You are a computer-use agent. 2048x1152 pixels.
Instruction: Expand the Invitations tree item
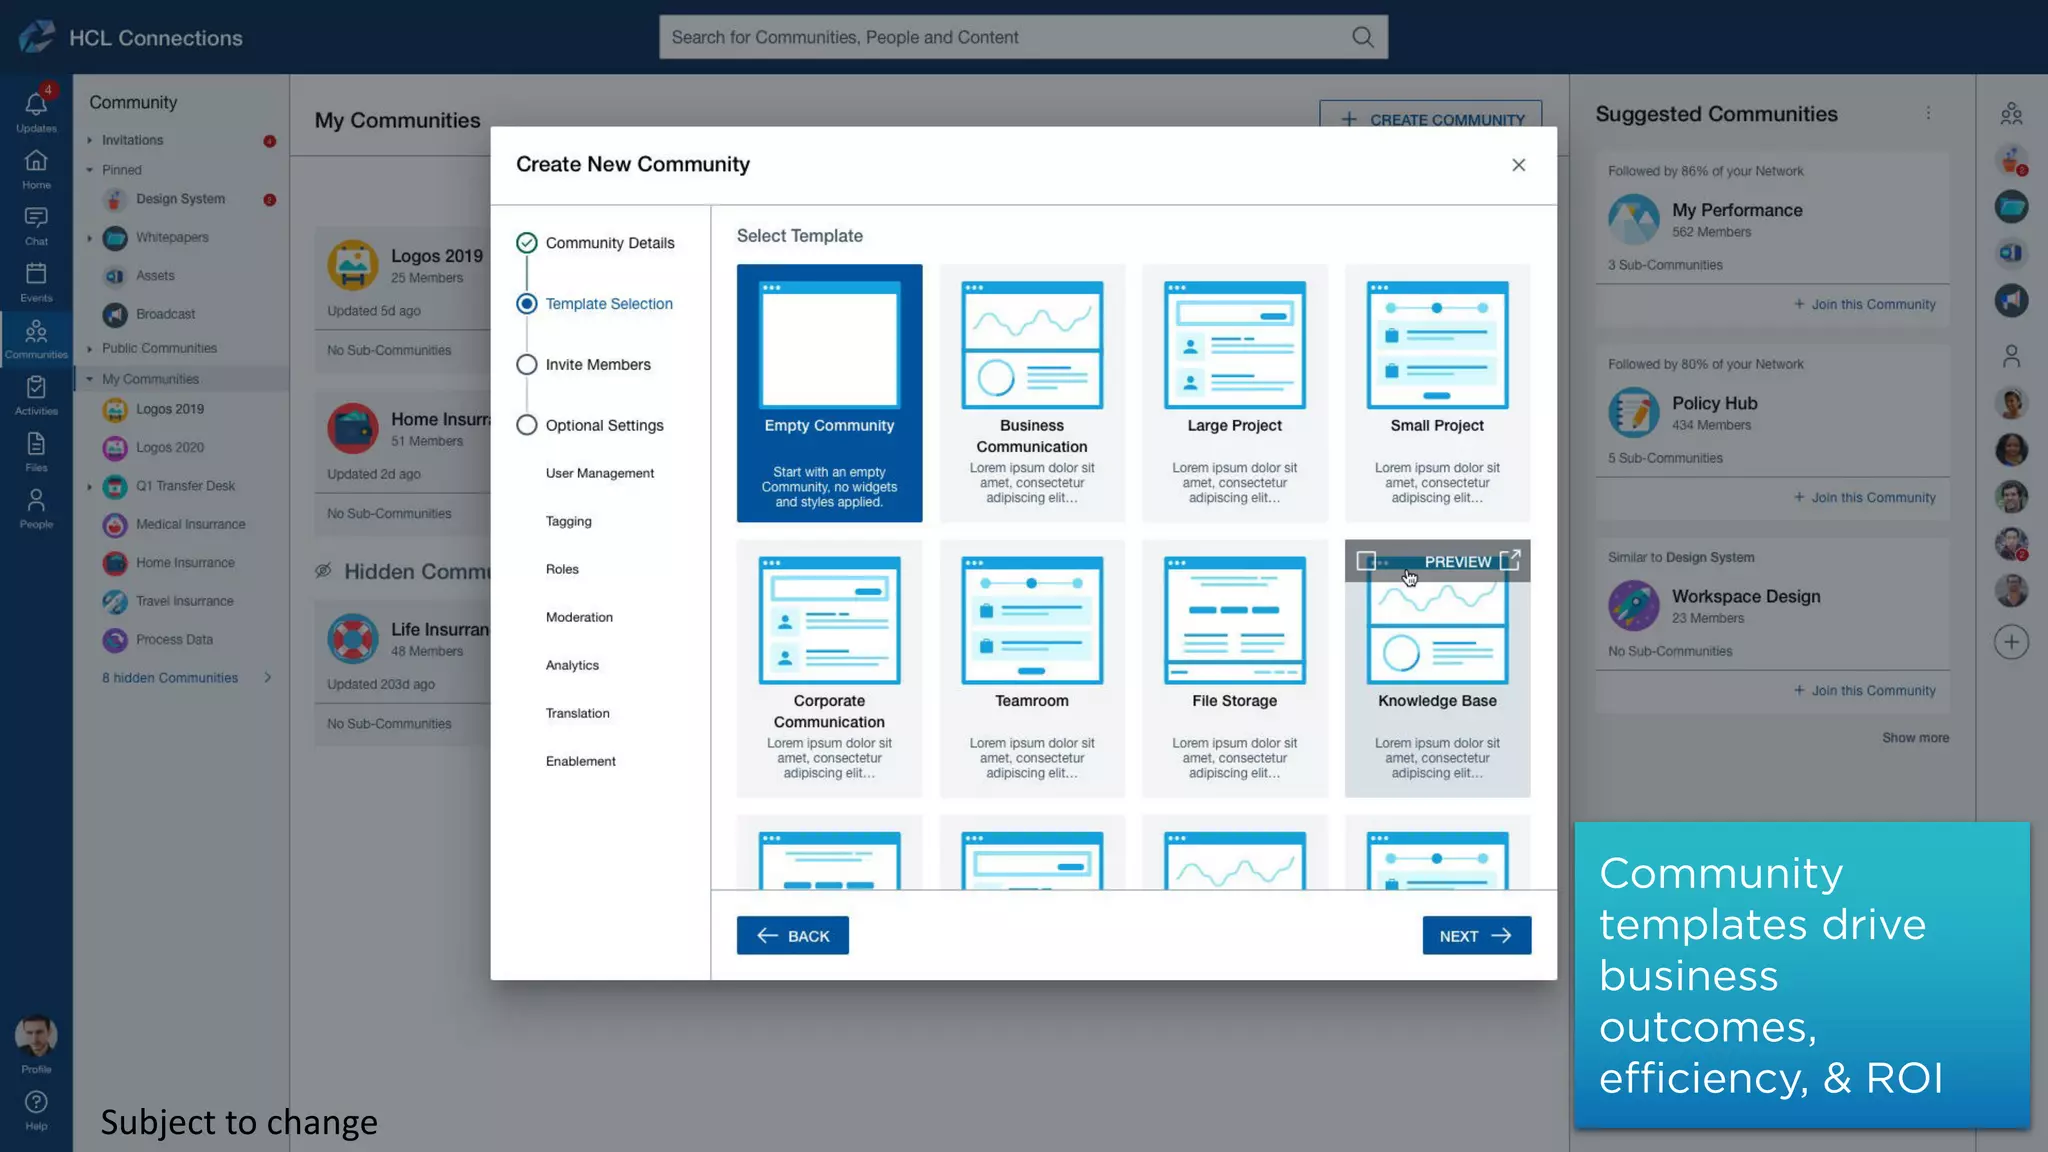point(89,140)
